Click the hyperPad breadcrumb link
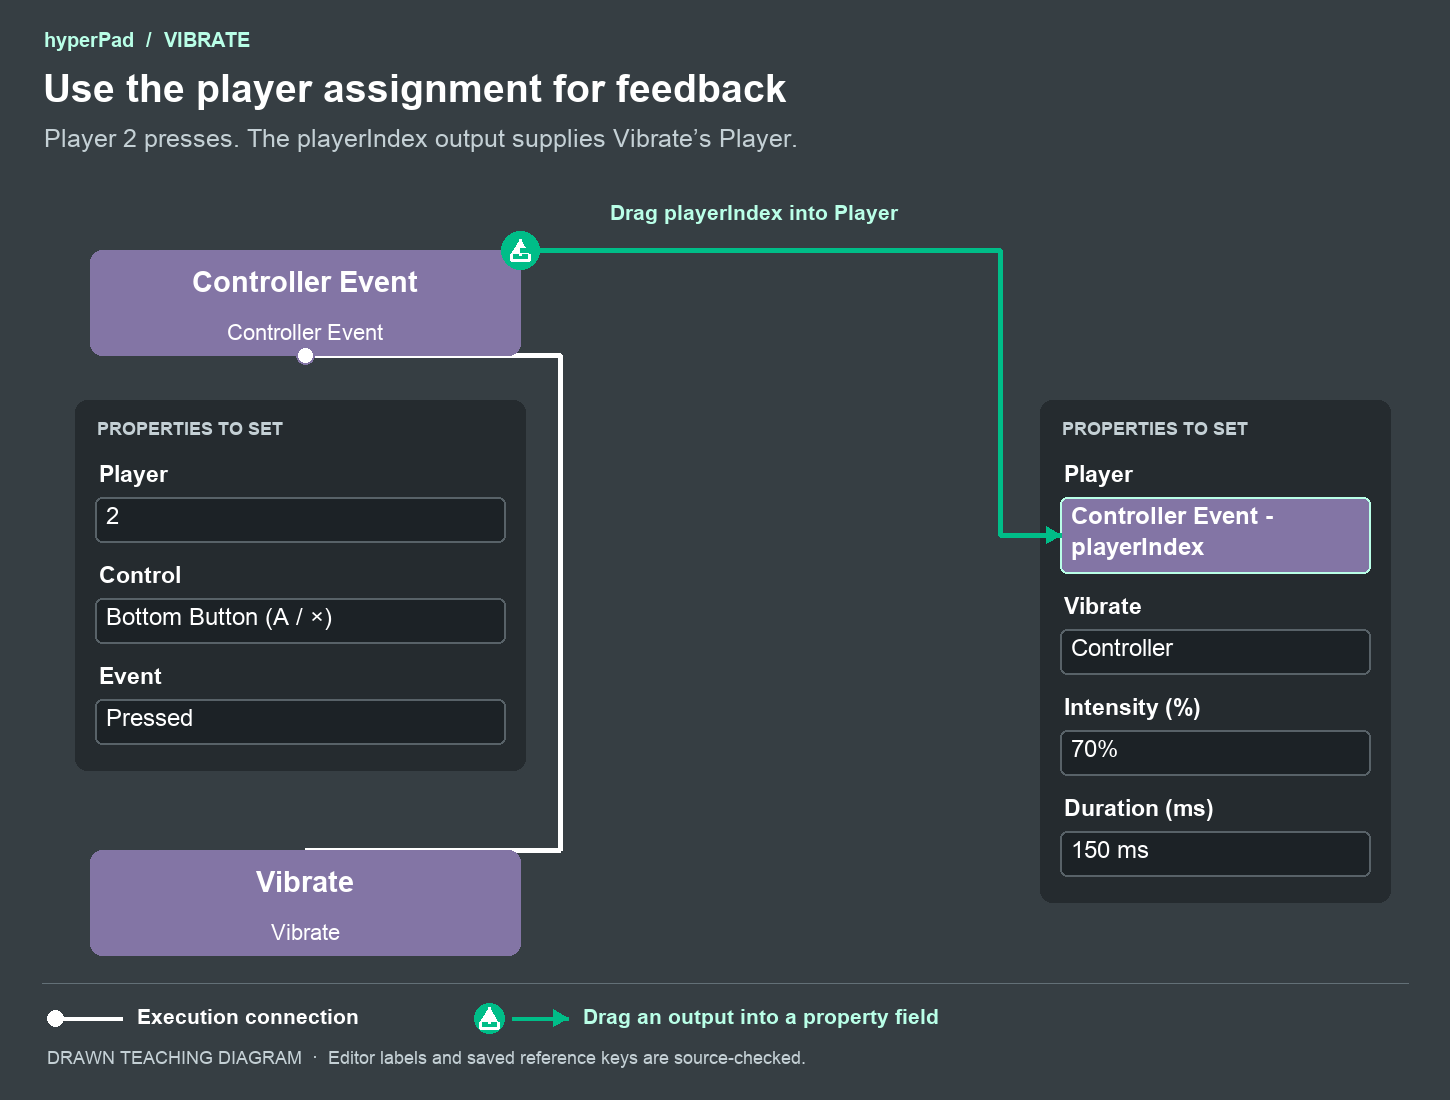 point(89,40)
